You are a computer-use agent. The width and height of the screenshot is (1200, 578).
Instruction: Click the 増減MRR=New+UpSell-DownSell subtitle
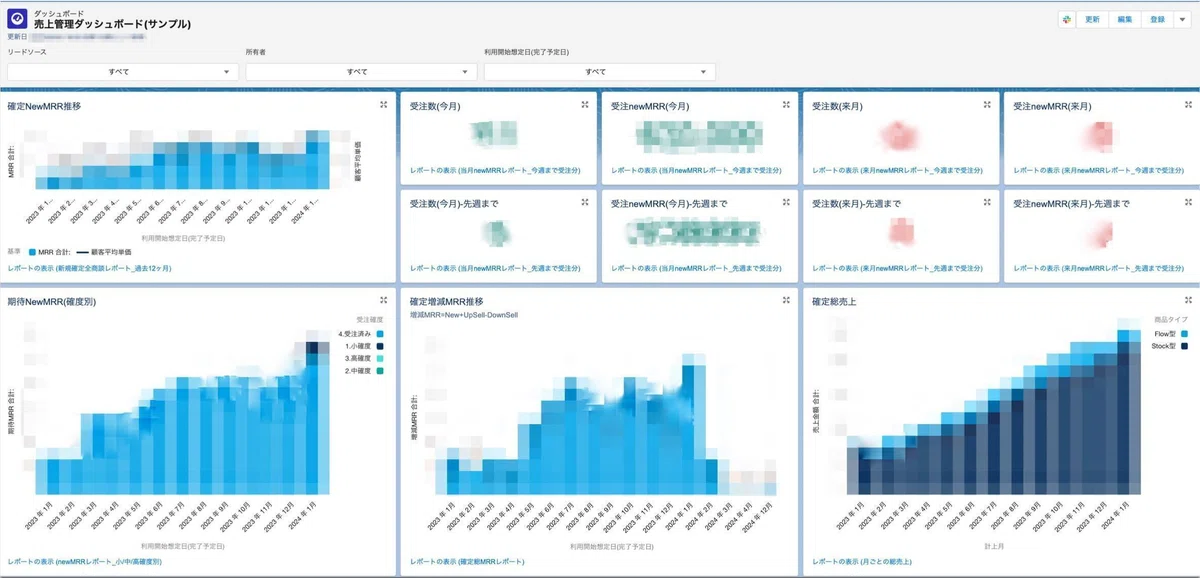click(463, 315)
